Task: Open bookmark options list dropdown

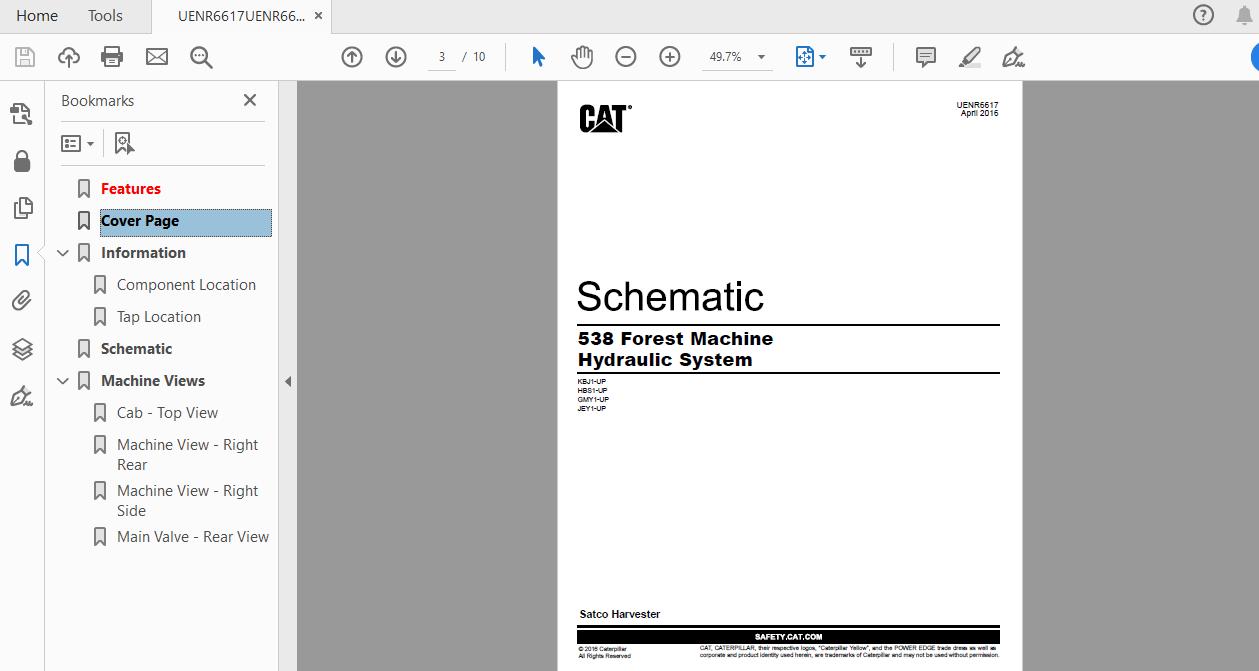Action: (x=77, y=143)
